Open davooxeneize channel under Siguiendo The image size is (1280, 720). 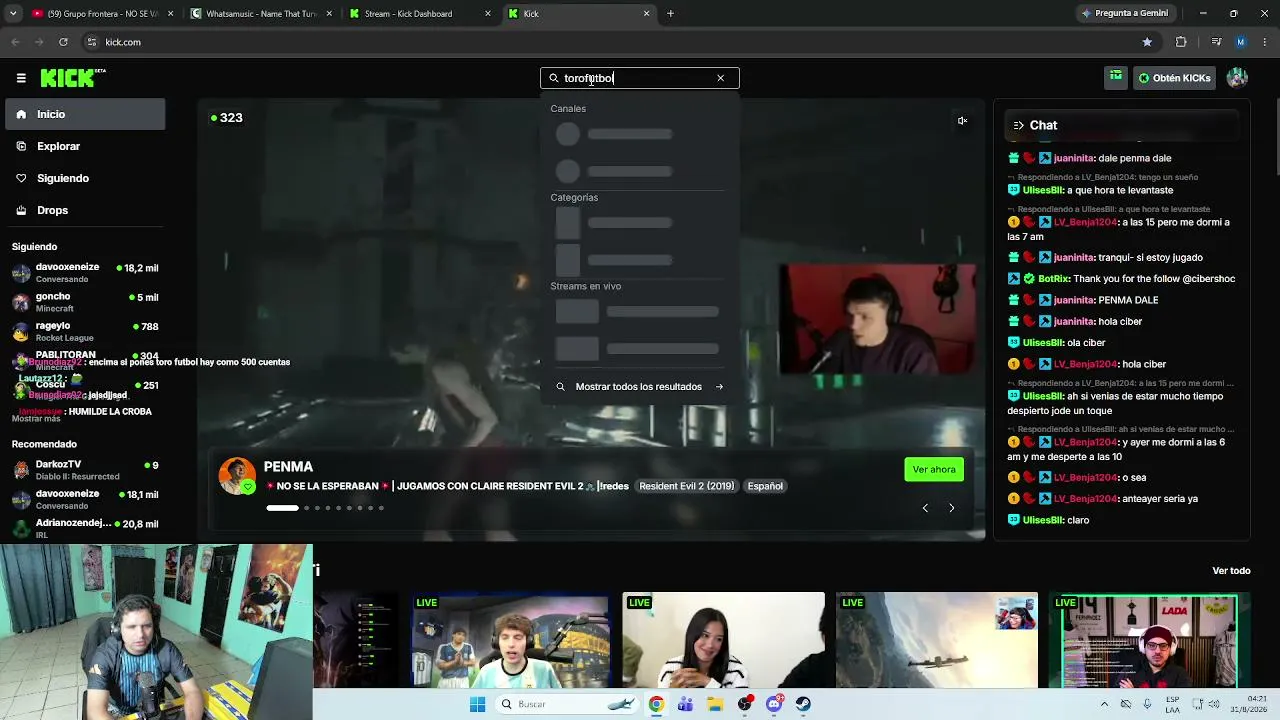click(85, 273)
